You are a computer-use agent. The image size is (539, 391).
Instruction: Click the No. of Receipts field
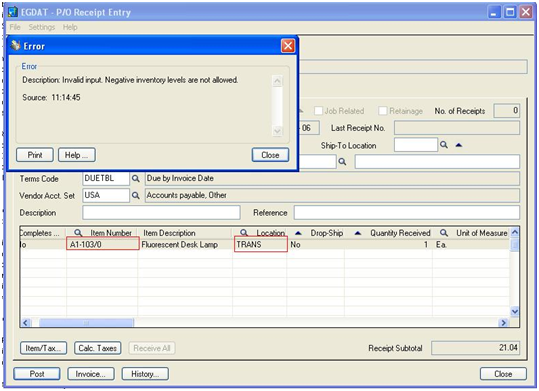tap(507, 111)
